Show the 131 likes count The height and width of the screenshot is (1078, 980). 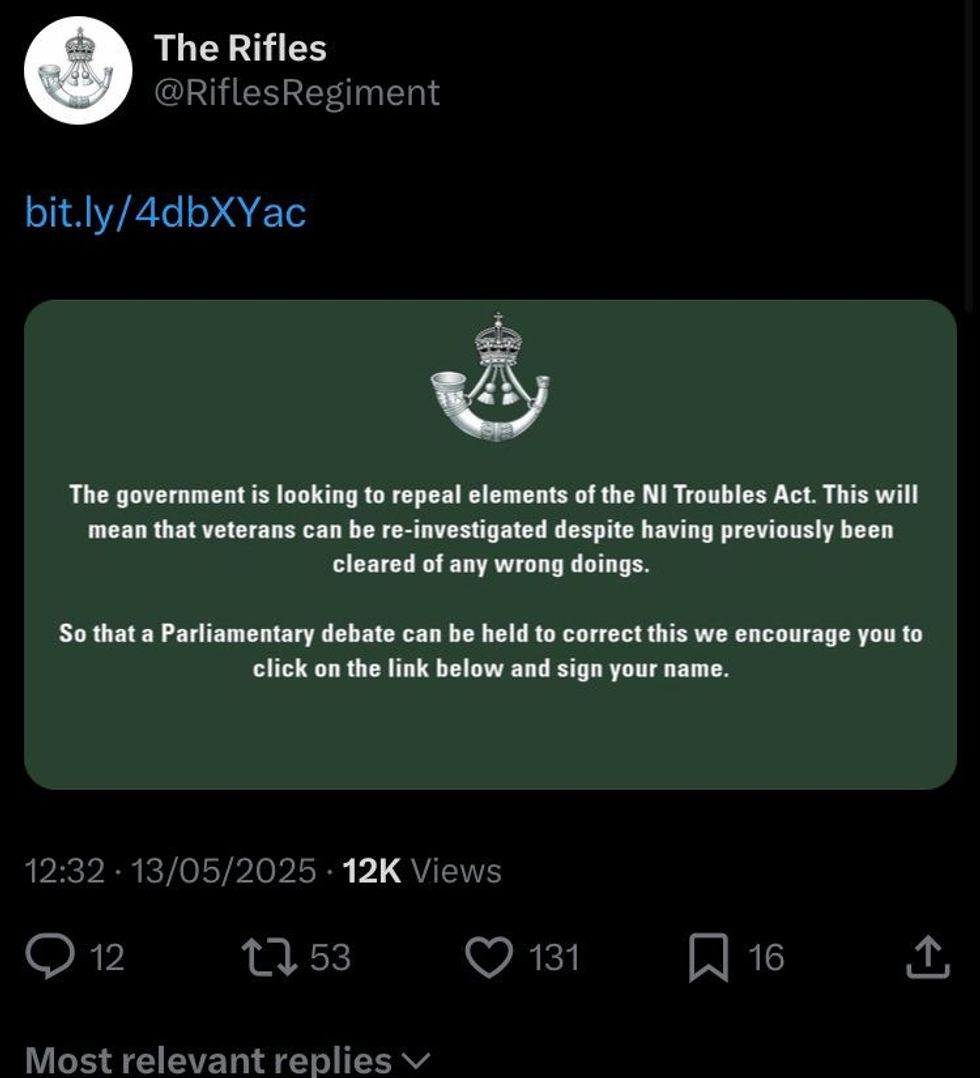pyautogui.click(x=554, y=958)
